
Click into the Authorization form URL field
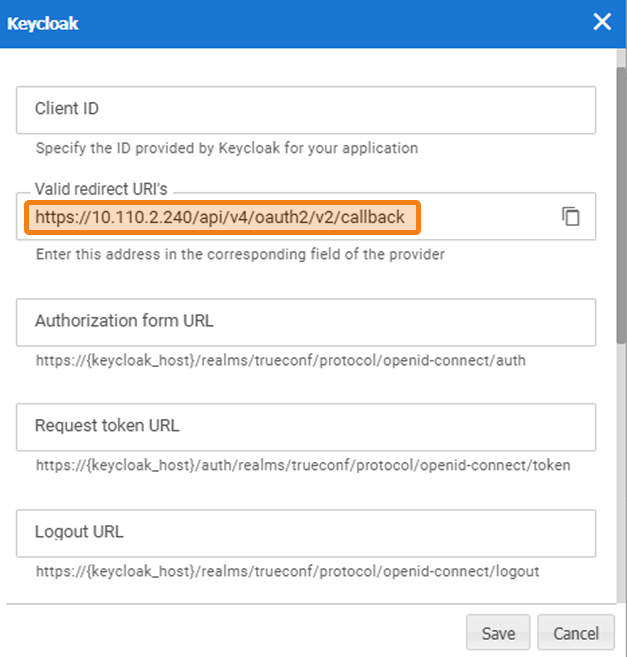tap(306, 322)
